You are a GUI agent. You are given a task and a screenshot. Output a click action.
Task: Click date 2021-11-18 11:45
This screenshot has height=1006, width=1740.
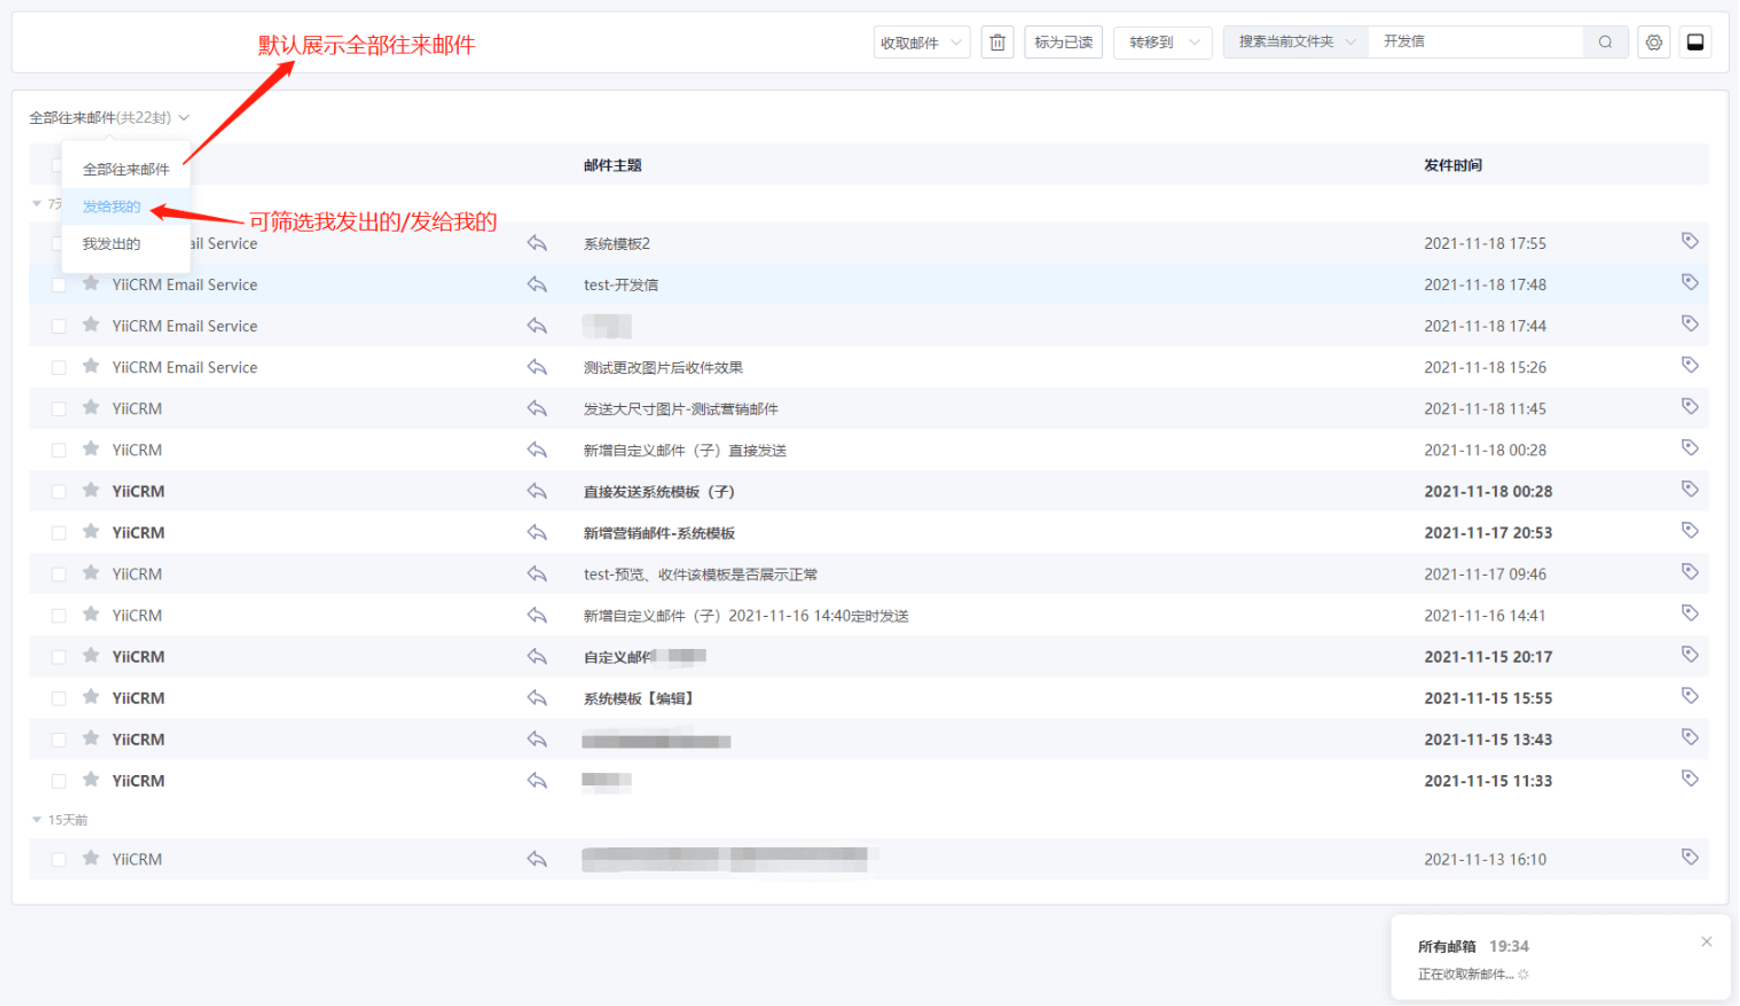[1485, 408]
